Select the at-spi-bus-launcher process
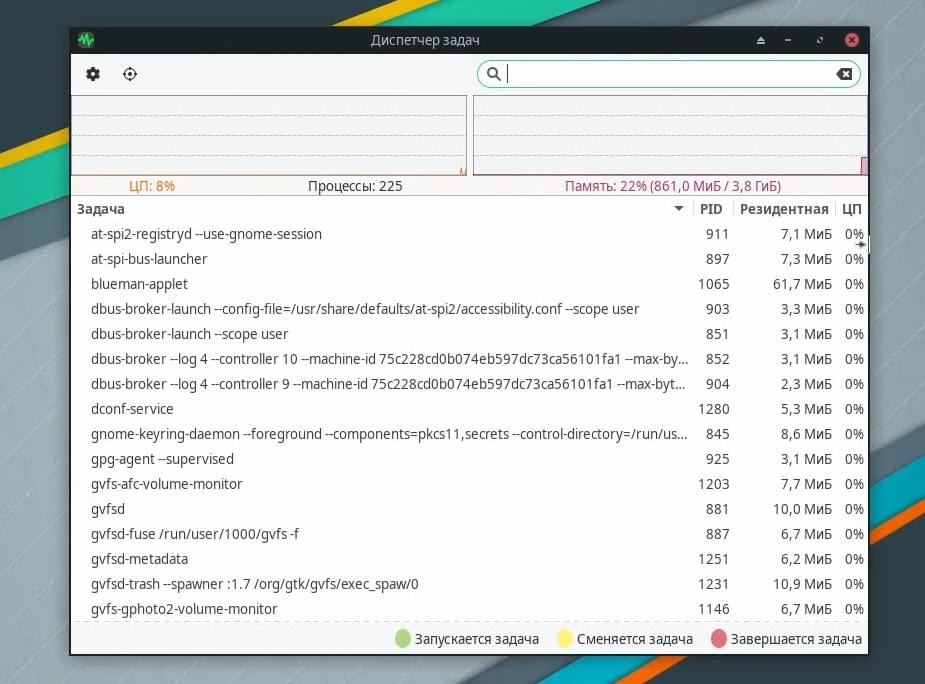The height and width of the screenshot is (684, 925). pyautogui.click(x=469, y=259)
